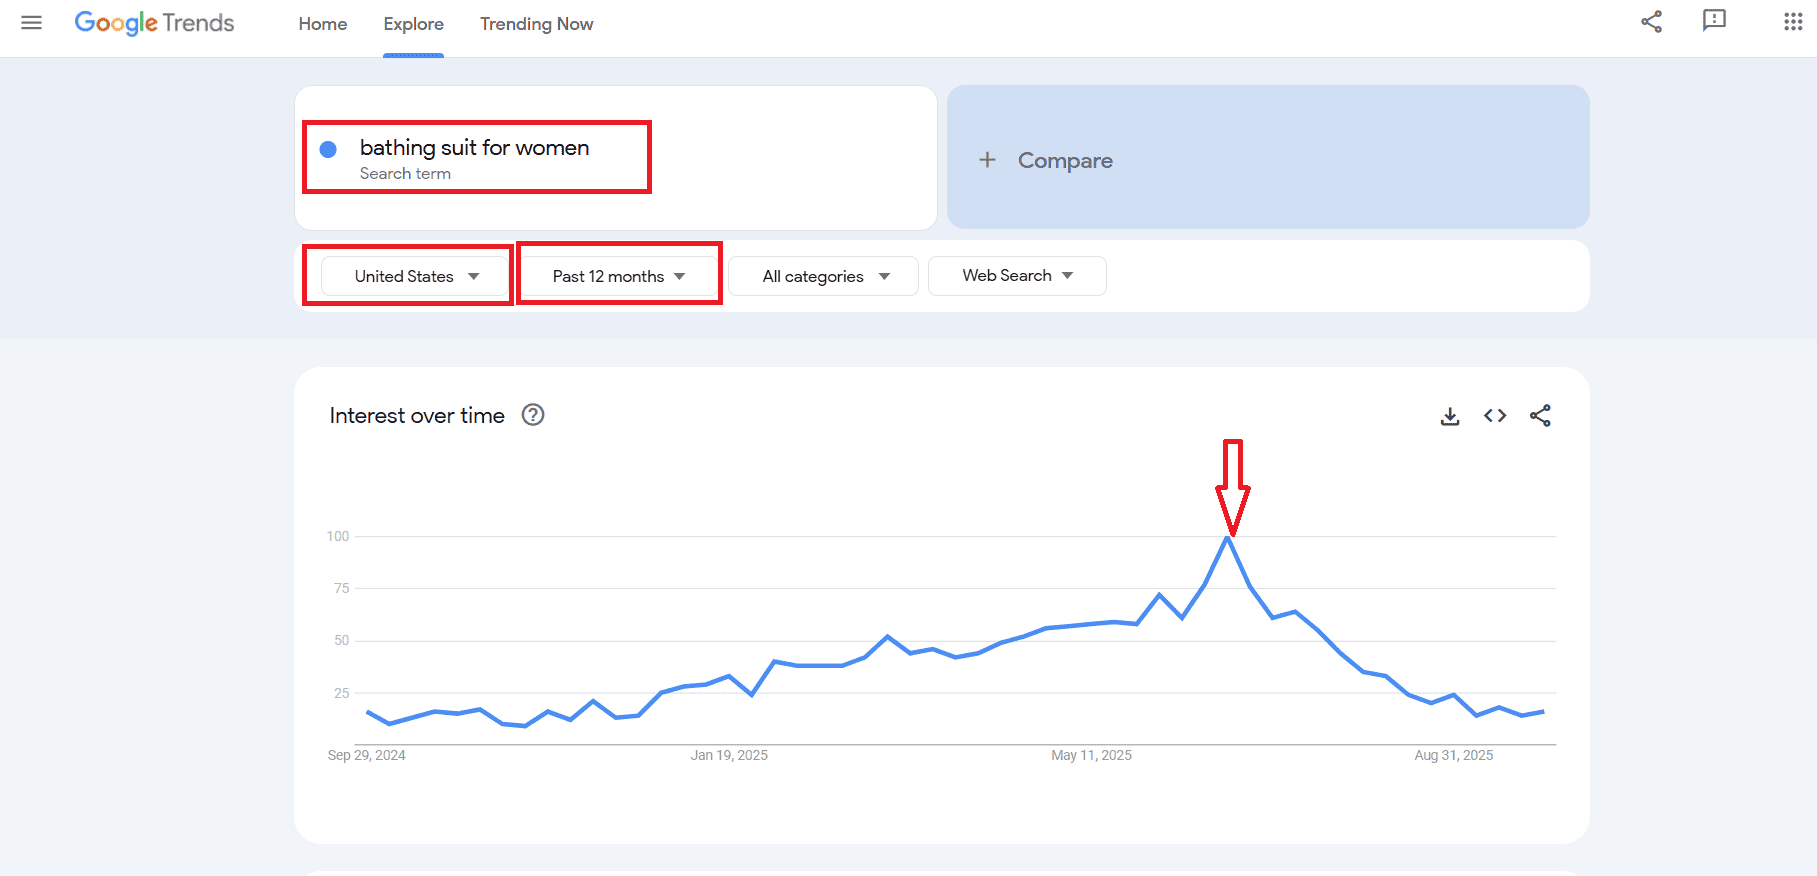Open the All categories dropdown

[x=822, y=276]
